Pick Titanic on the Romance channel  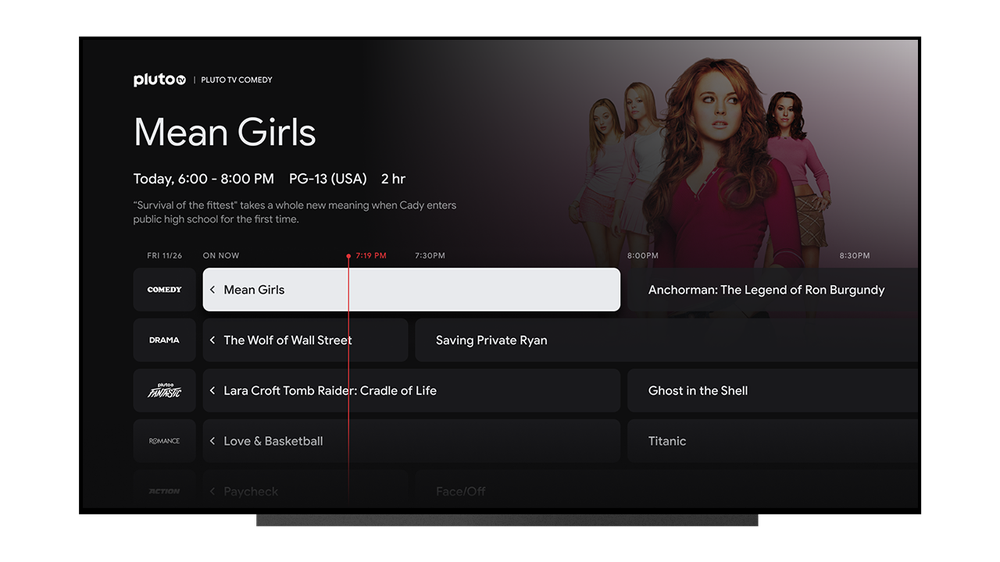pos(667,441)
